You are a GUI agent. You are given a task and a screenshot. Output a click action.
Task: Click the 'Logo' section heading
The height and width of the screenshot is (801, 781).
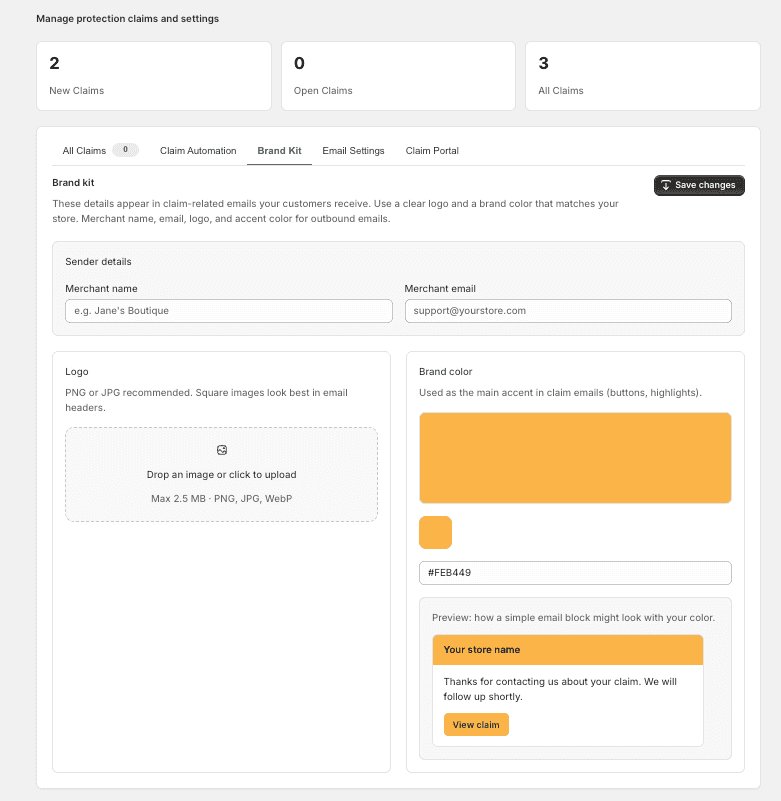77,372
